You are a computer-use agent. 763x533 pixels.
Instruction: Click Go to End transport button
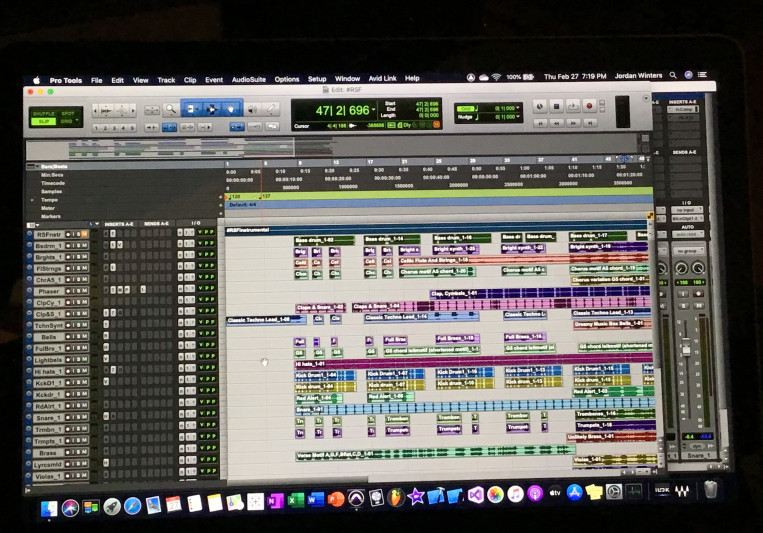tap(590, 123)
